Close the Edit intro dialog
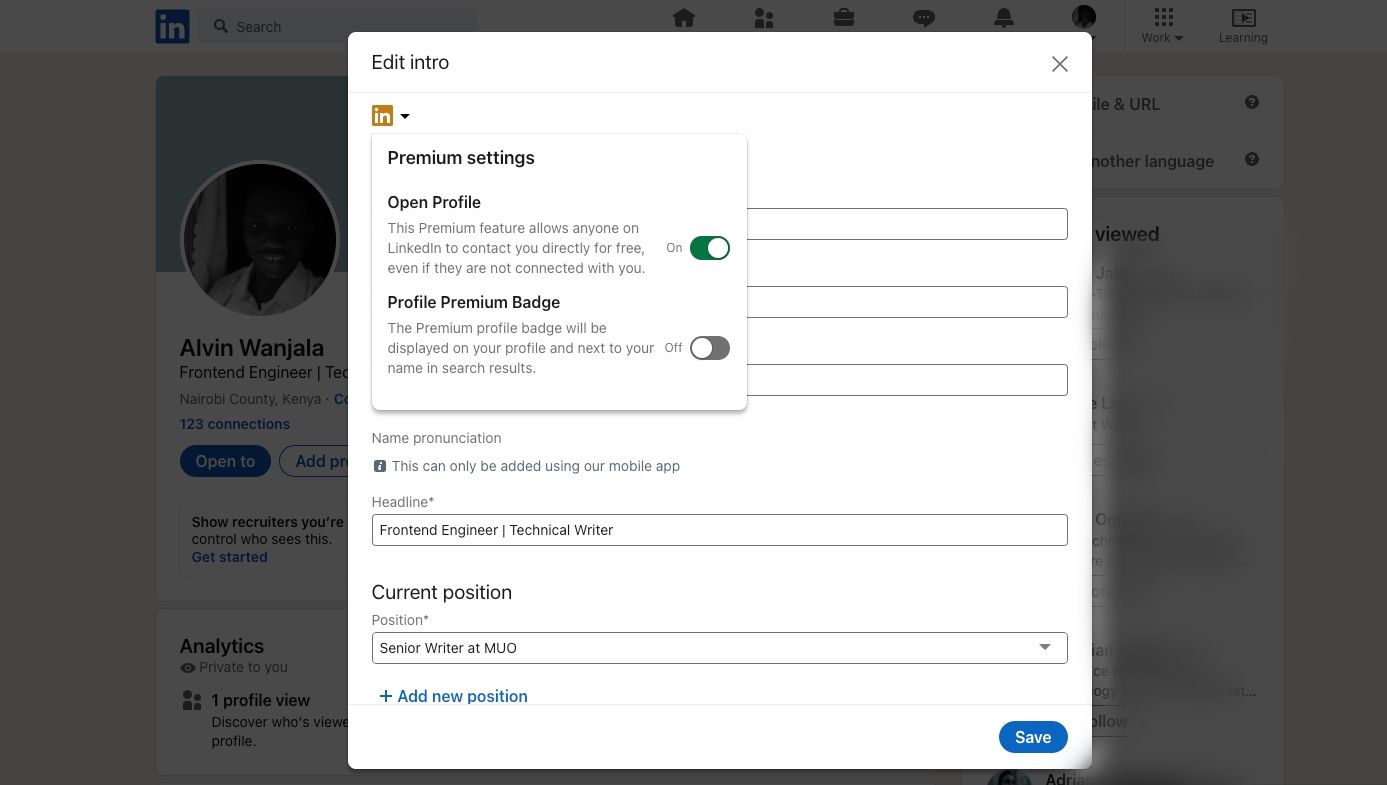Image resolution: width=1387 pixels, height=785 pixels. tap(1060, 64)
